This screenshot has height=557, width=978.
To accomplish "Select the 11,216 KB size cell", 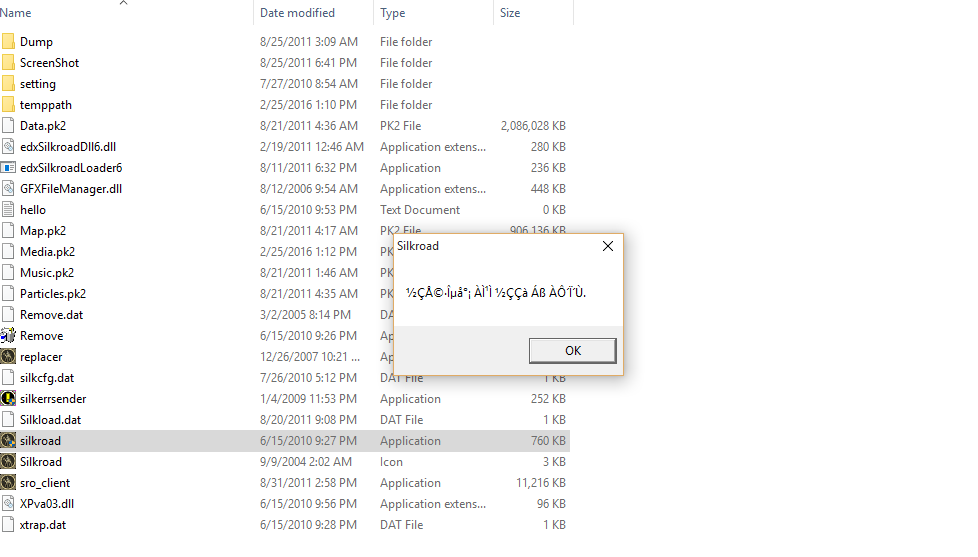I will coord(541,483).
